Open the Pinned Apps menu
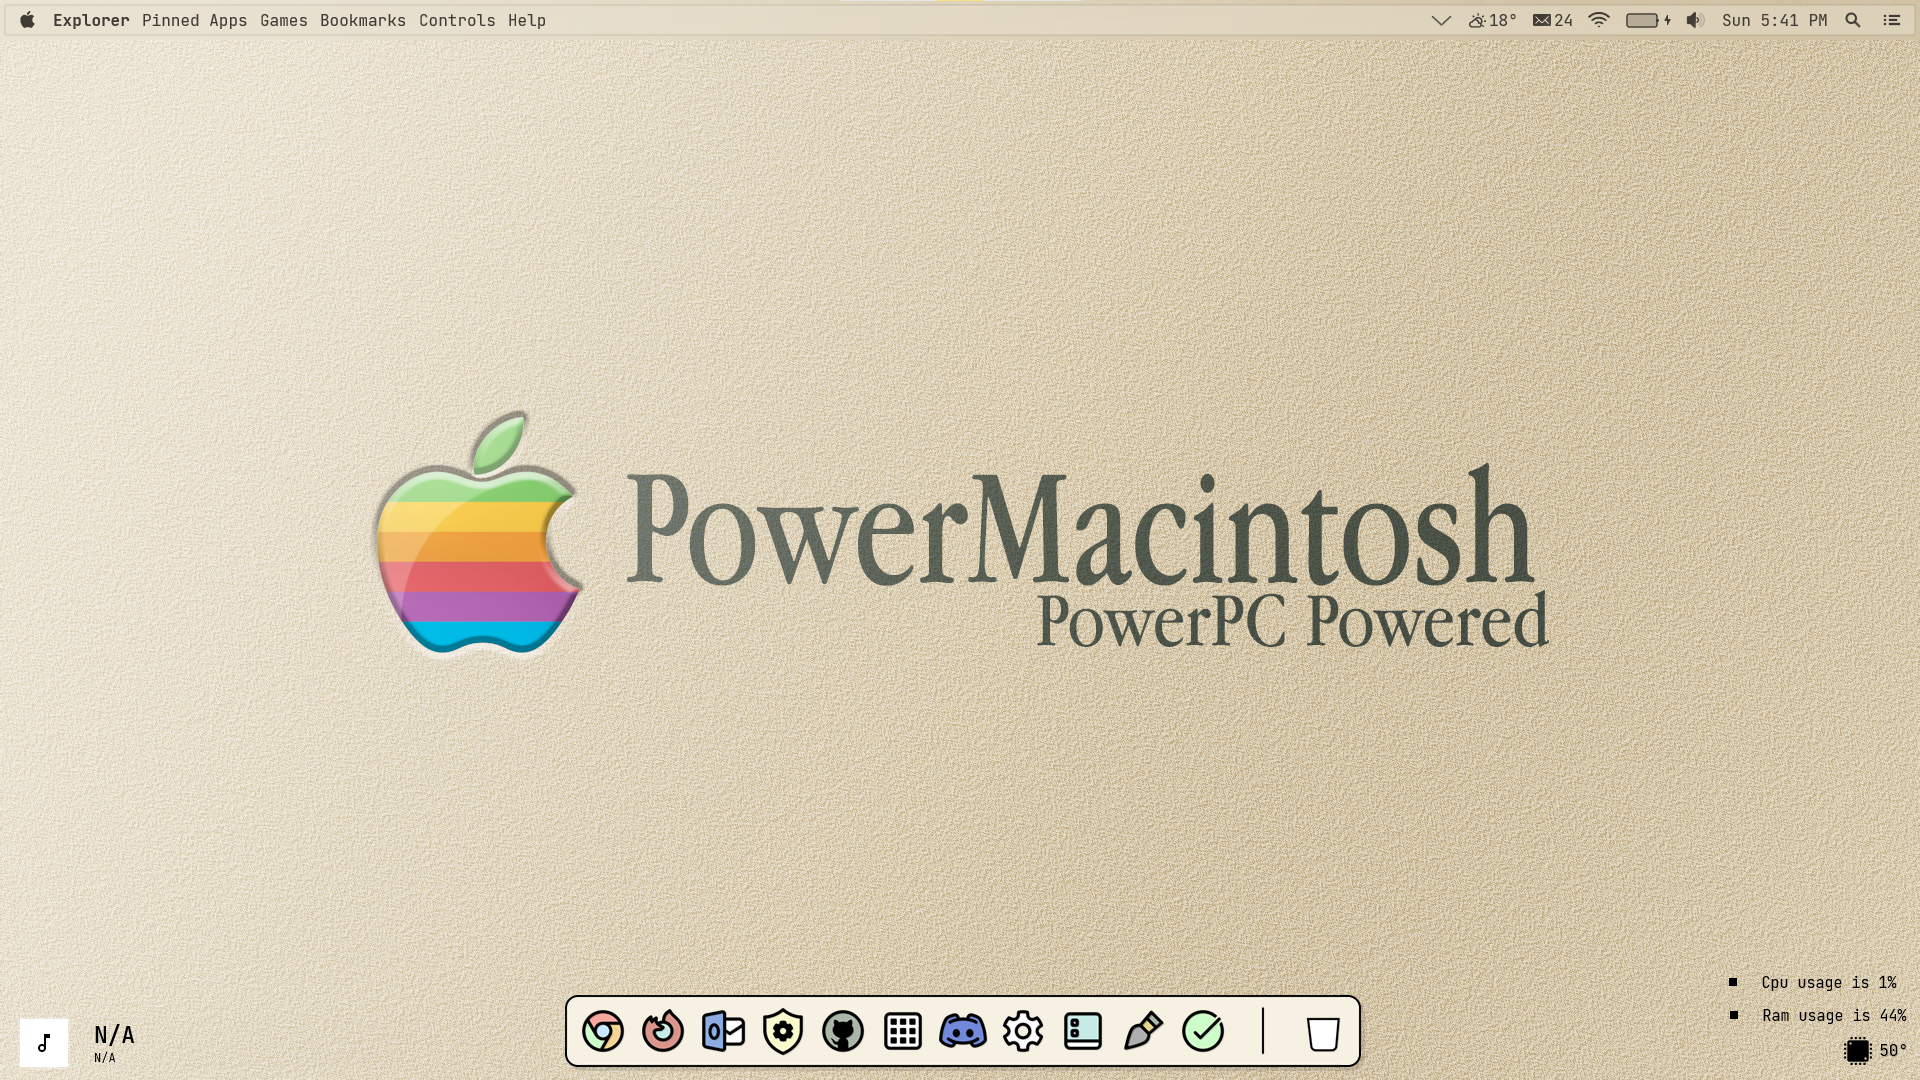The width and height of the screenshot is (1920, 1080). click(194, 20)
